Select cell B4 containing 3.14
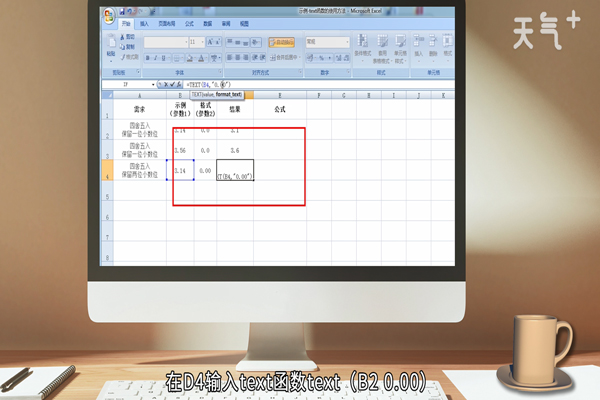Screen dimensions: 600x400 181,171
